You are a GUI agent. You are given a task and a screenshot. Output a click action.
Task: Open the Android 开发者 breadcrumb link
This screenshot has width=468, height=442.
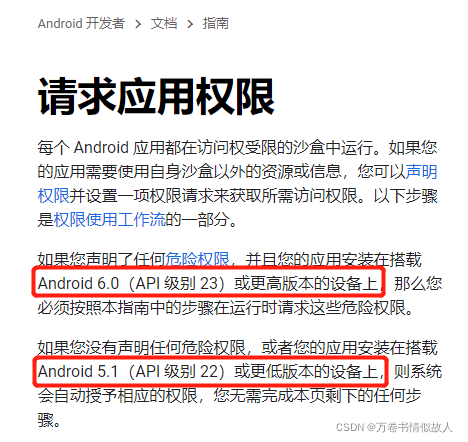(x=81, y=24)
